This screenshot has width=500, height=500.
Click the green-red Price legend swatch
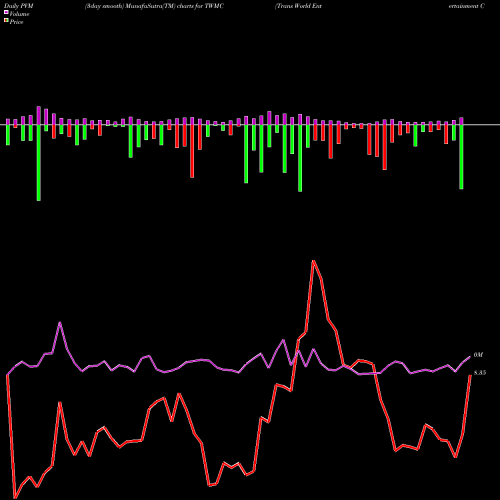click(6, 20)
